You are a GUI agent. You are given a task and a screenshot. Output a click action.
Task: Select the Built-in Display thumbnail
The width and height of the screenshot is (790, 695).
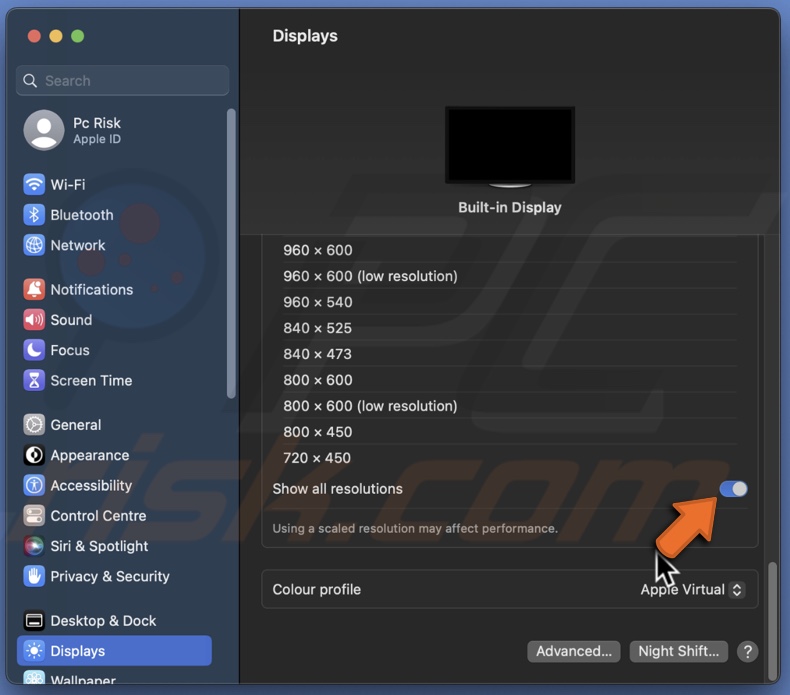click(510, 147)
